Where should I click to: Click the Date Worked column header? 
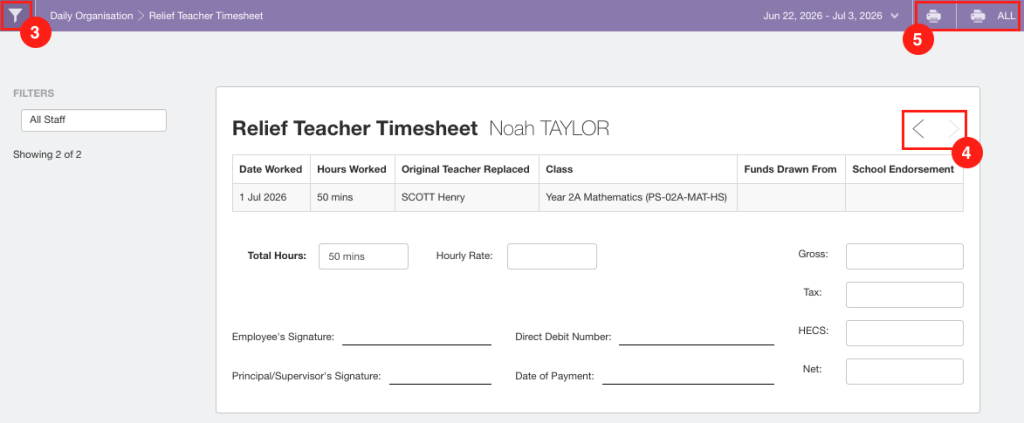271,169
